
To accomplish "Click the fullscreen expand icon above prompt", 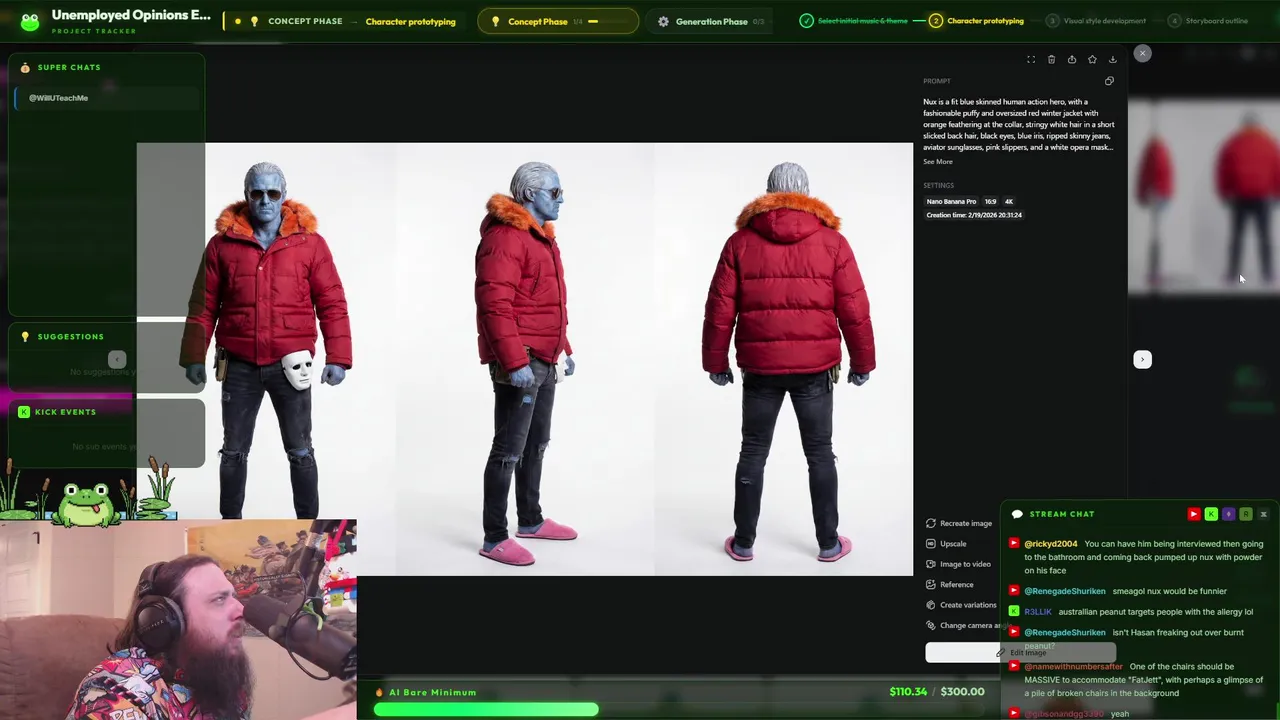I will tap(1031, 60).
